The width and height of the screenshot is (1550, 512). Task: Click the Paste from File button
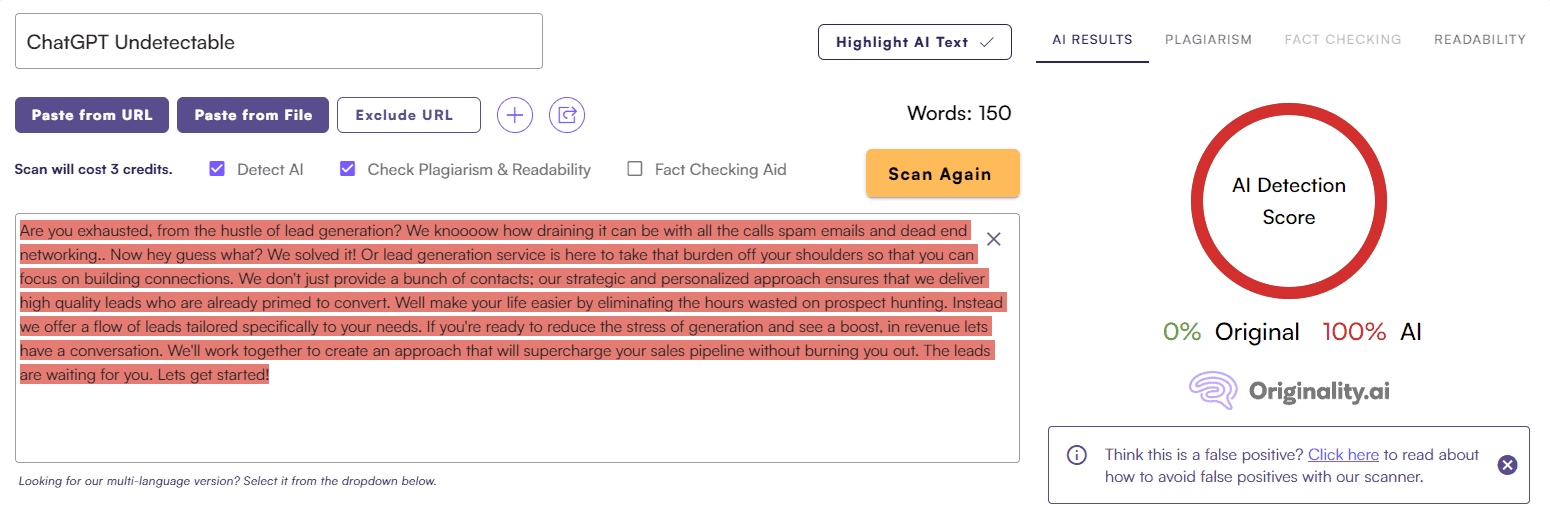253,115
